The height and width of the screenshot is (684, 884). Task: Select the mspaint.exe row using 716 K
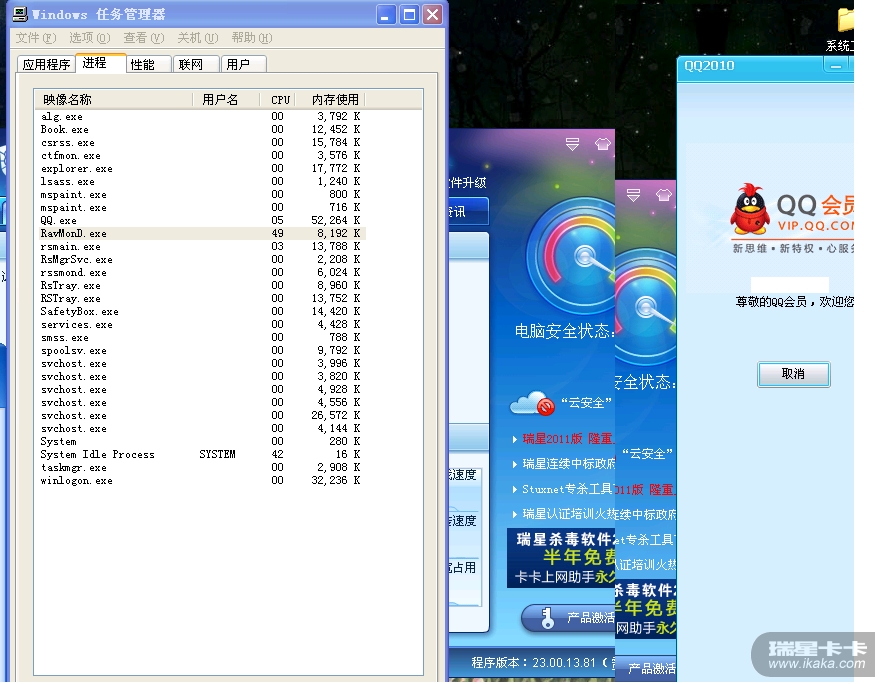coord(201,208)
